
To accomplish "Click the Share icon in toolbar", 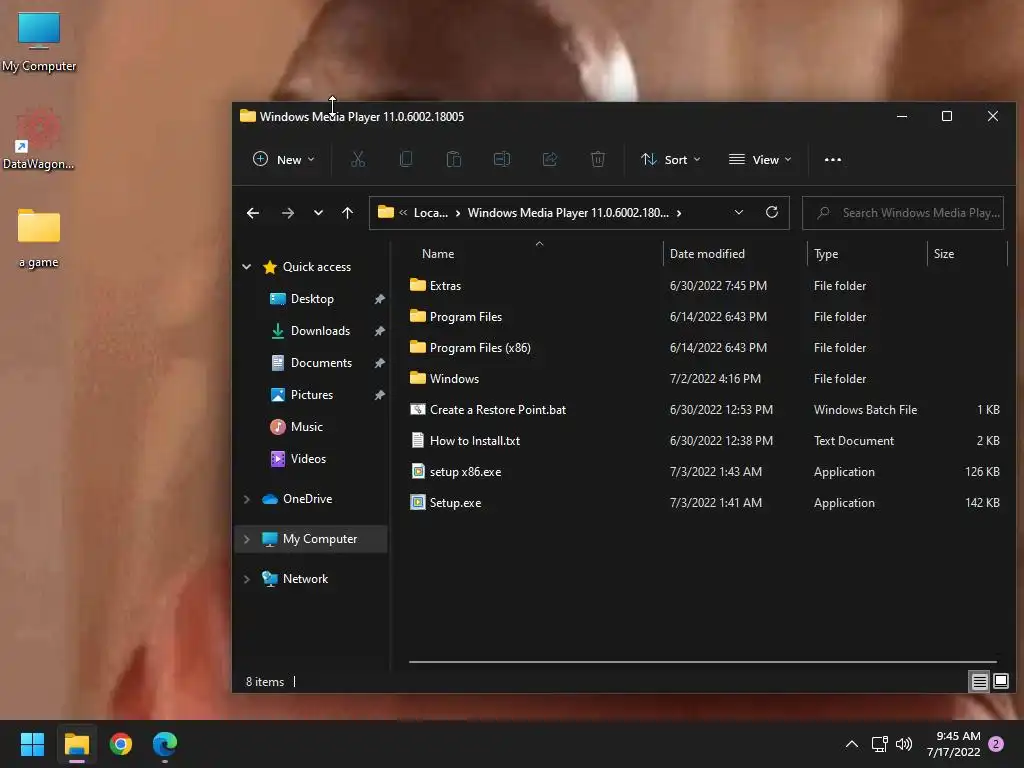I will pos(550,159).
